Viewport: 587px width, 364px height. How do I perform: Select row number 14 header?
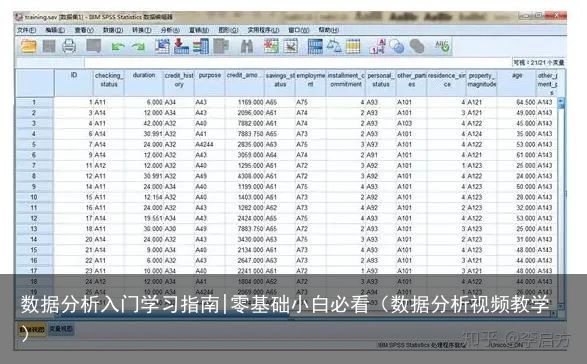[x=34, y=239]
